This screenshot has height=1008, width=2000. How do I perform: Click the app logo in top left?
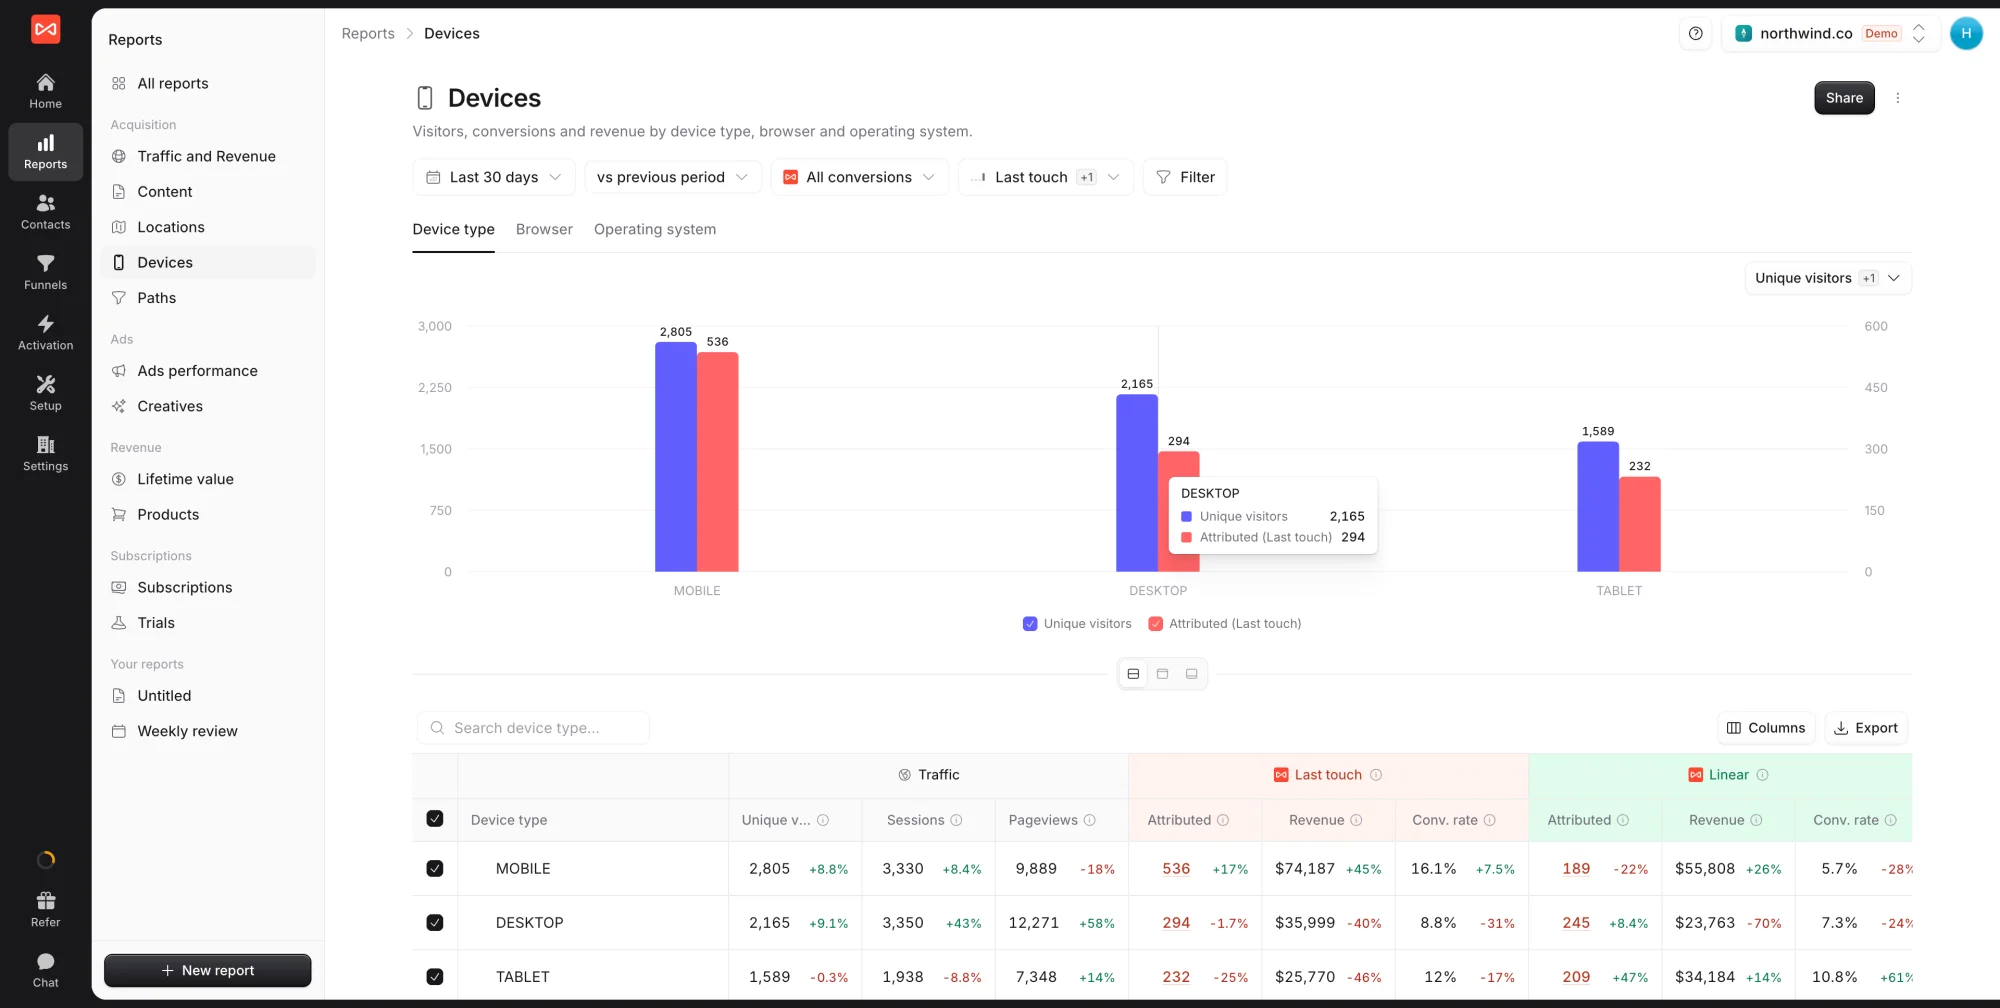tap(45, 29)
